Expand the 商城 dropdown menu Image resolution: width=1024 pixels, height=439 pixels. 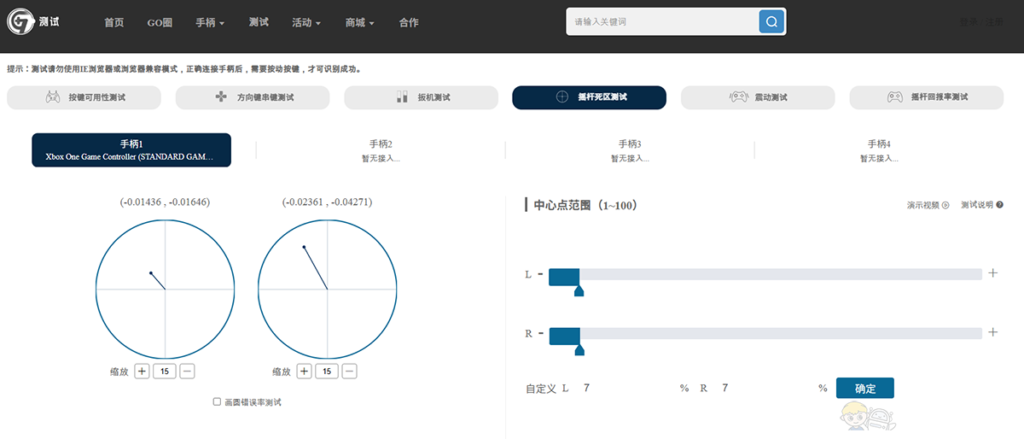(x=359, y=22)
